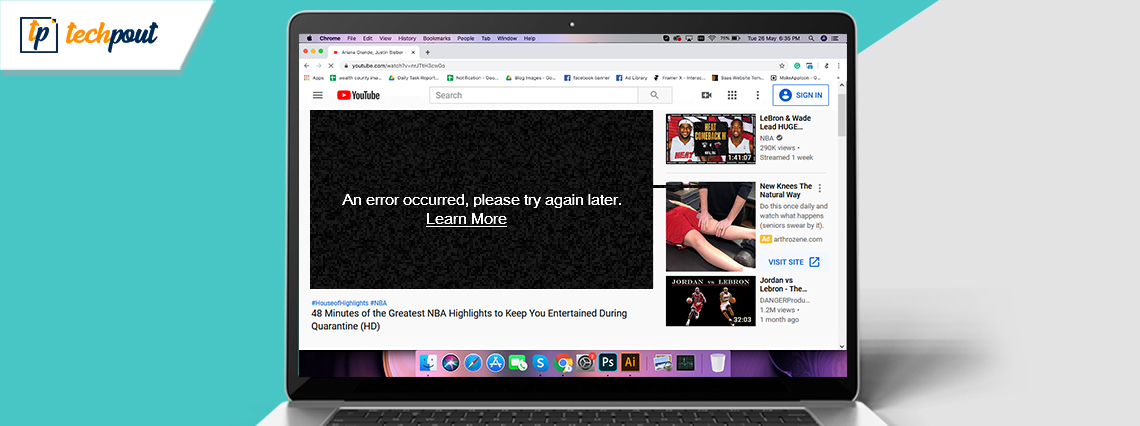The height and width of the screenshot is (426, 1140).
Task: Launch Siri from the dock
Action: click(451, 362)
